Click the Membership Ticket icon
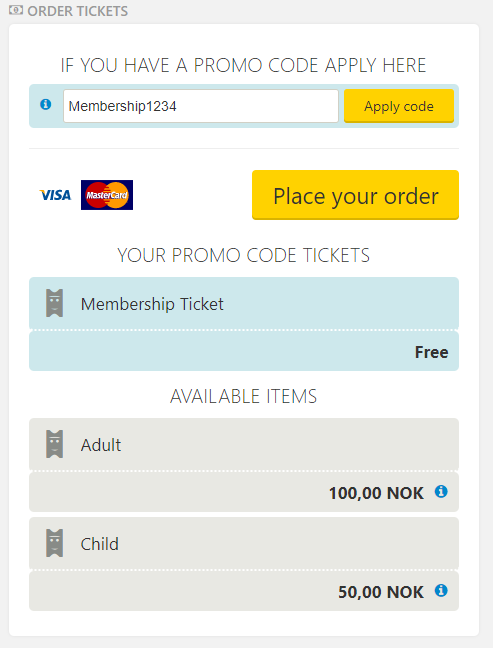This screenshot has height=648, width=493. (x=55, y=303)
